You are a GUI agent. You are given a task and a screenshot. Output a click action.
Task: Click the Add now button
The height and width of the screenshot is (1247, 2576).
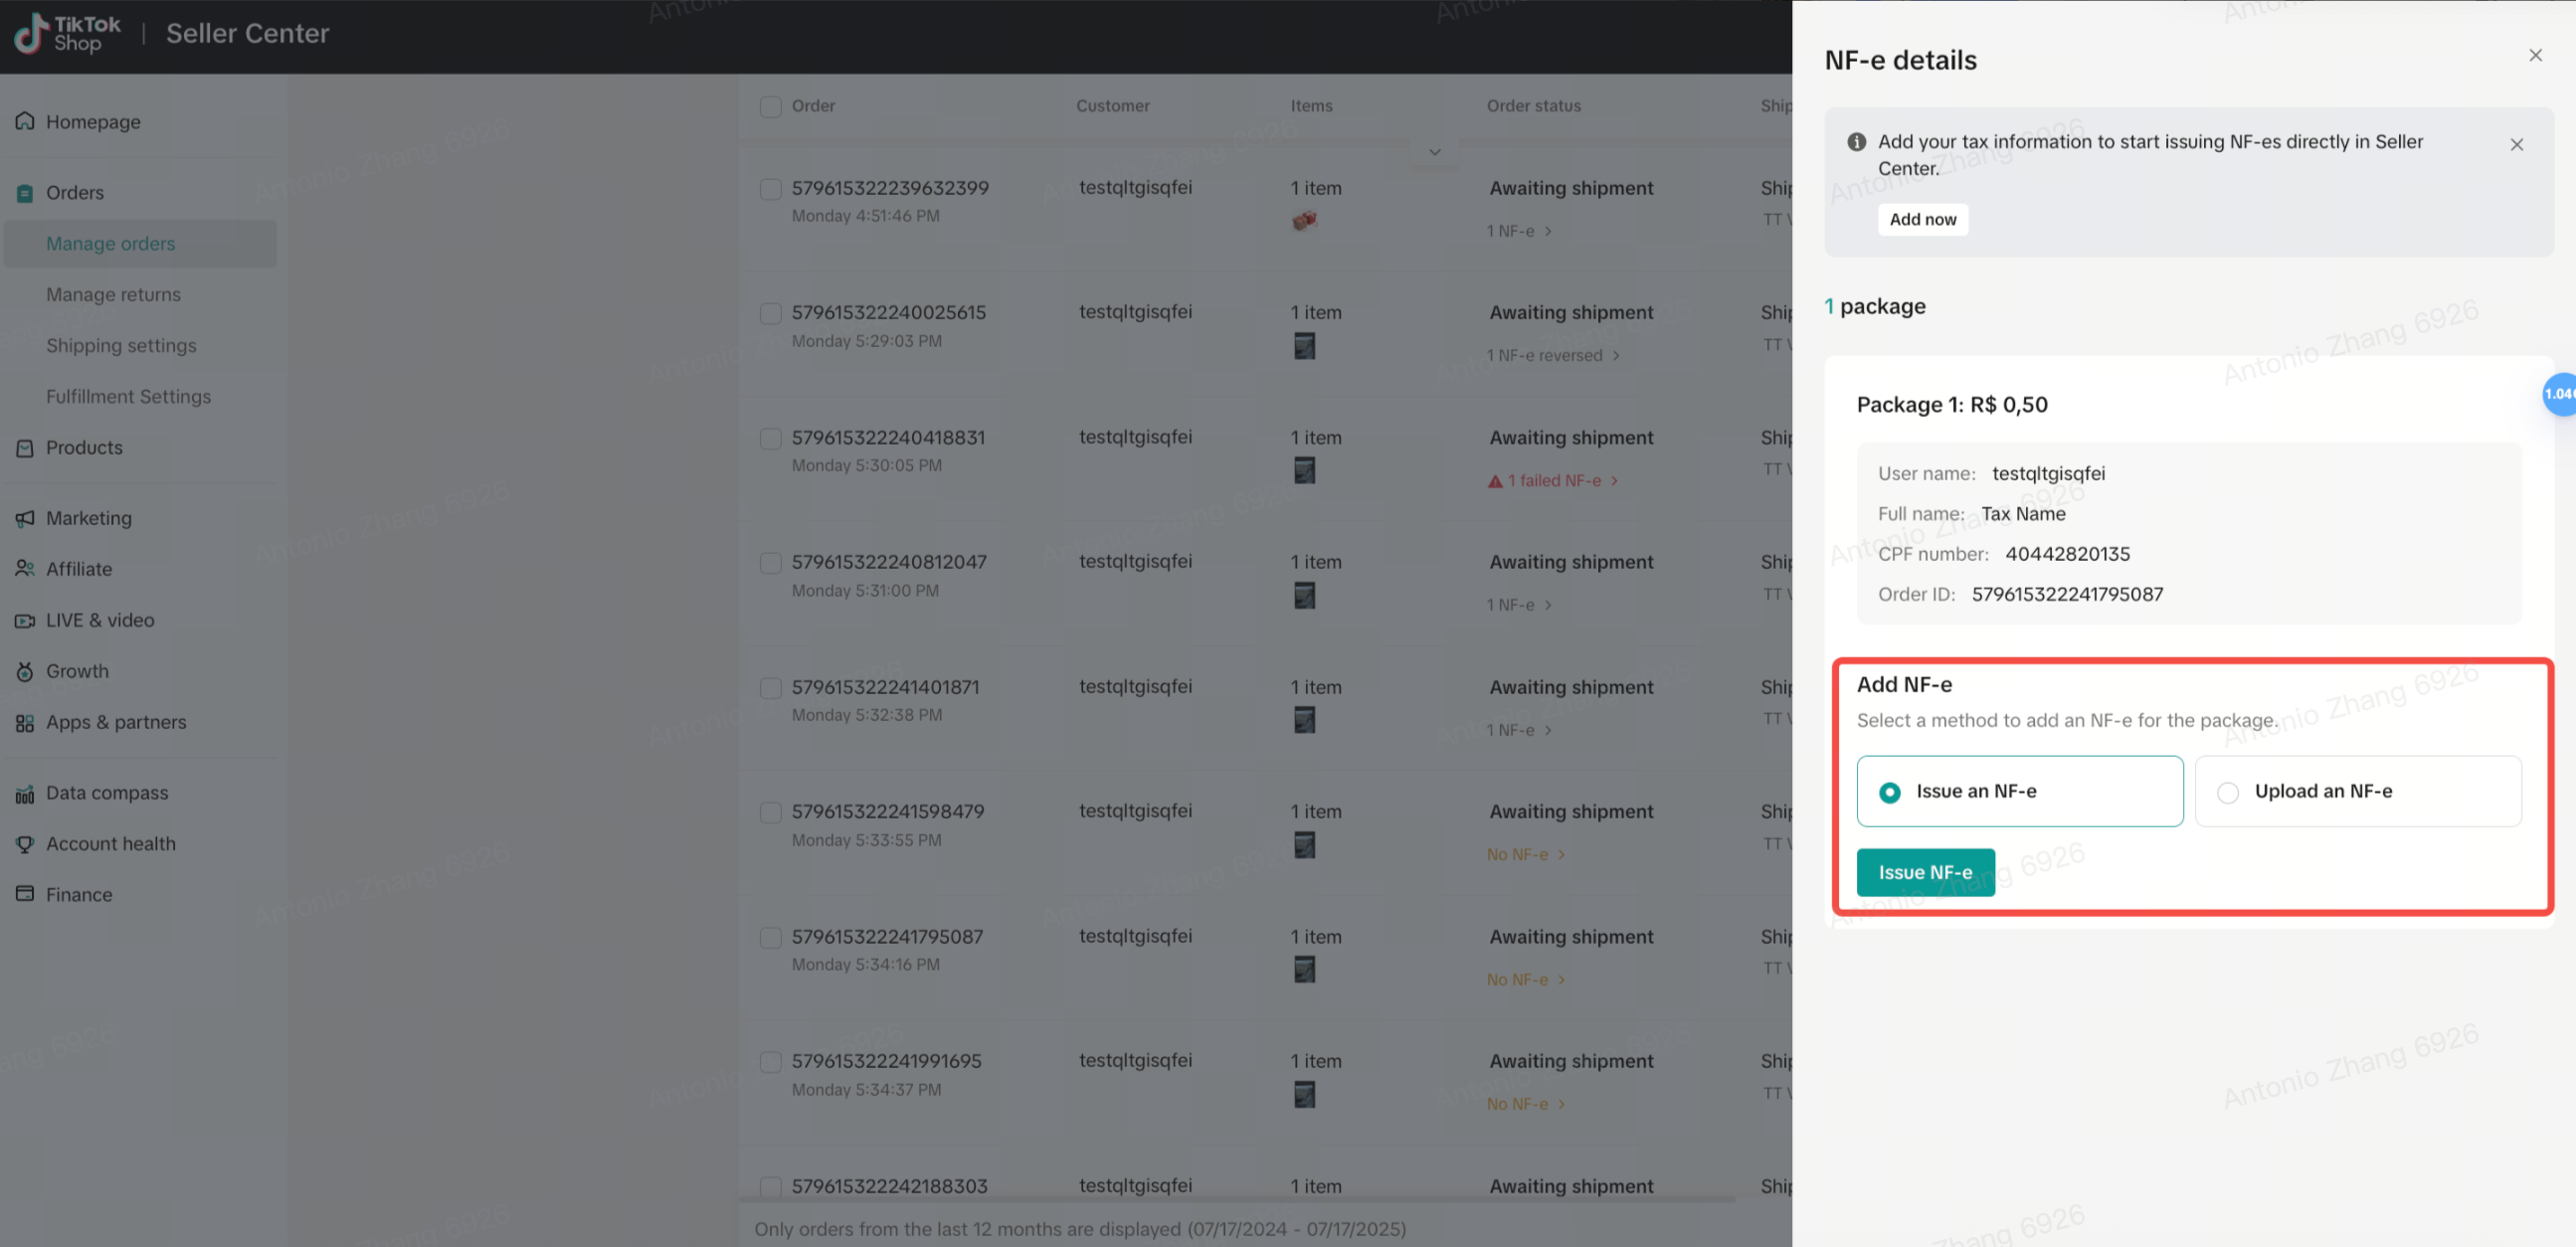1922,219
